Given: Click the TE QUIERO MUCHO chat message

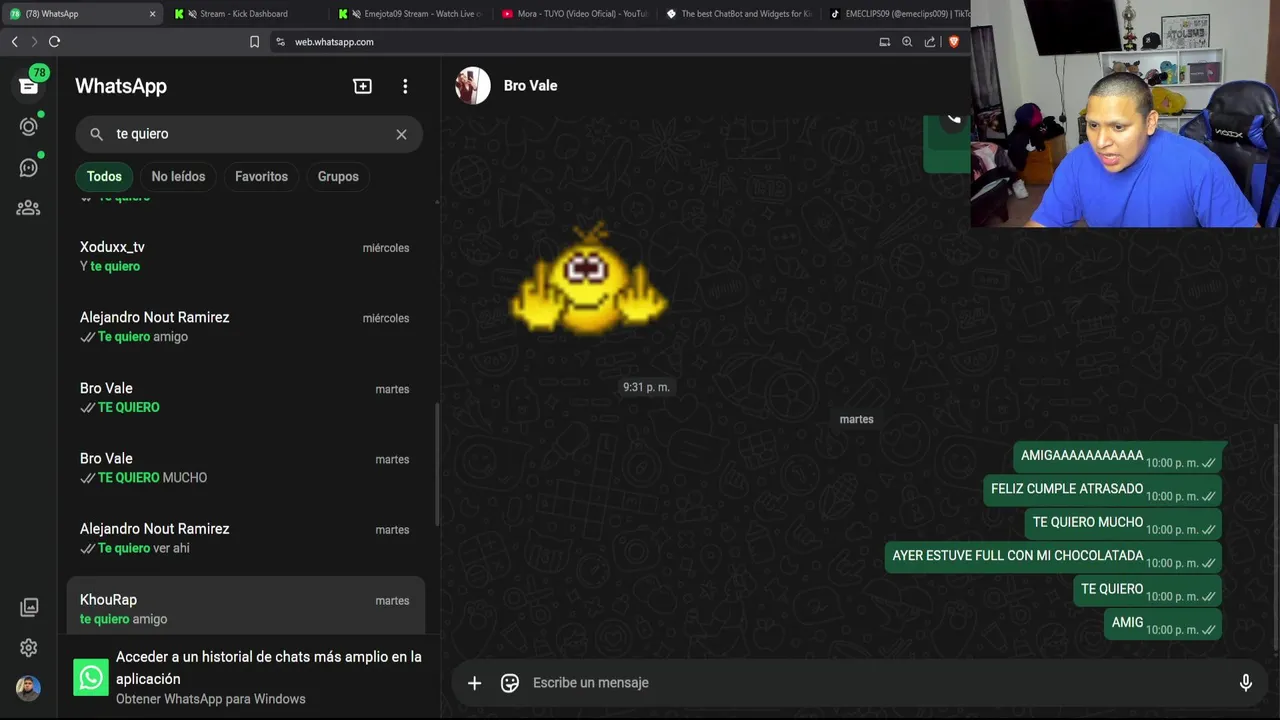Looking at the screenshot, I should coord(1123,524).
